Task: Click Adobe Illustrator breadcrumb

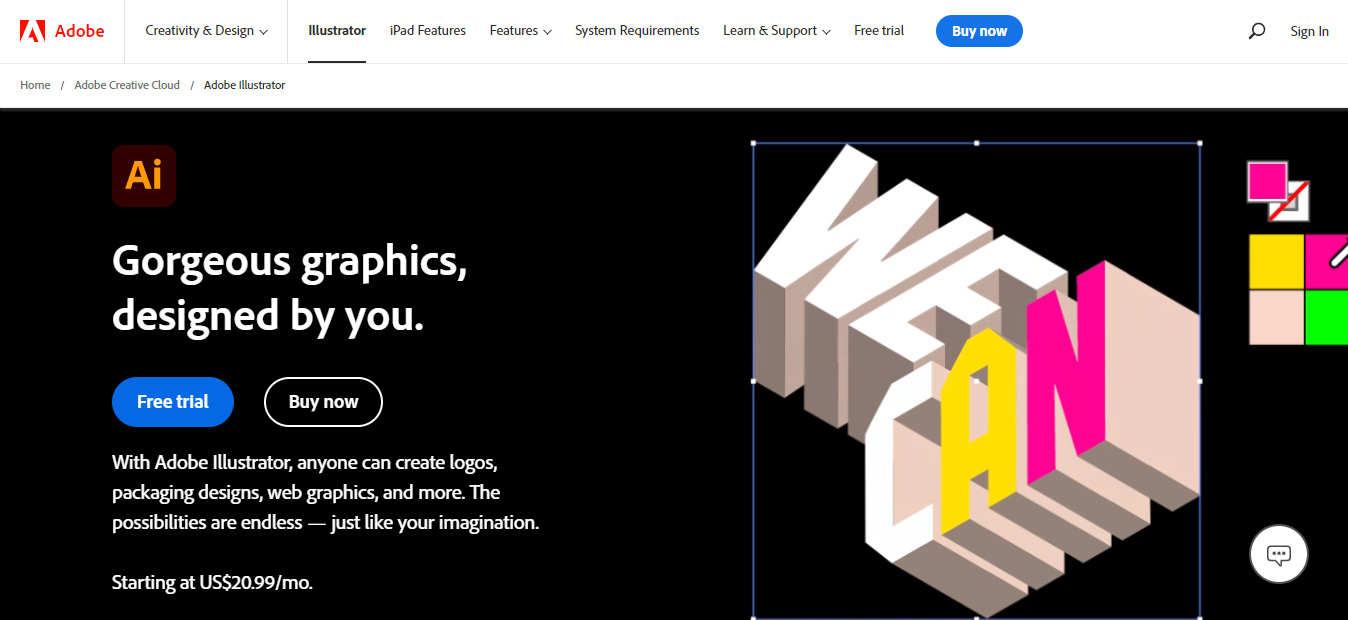Action: tap(245, 85)
